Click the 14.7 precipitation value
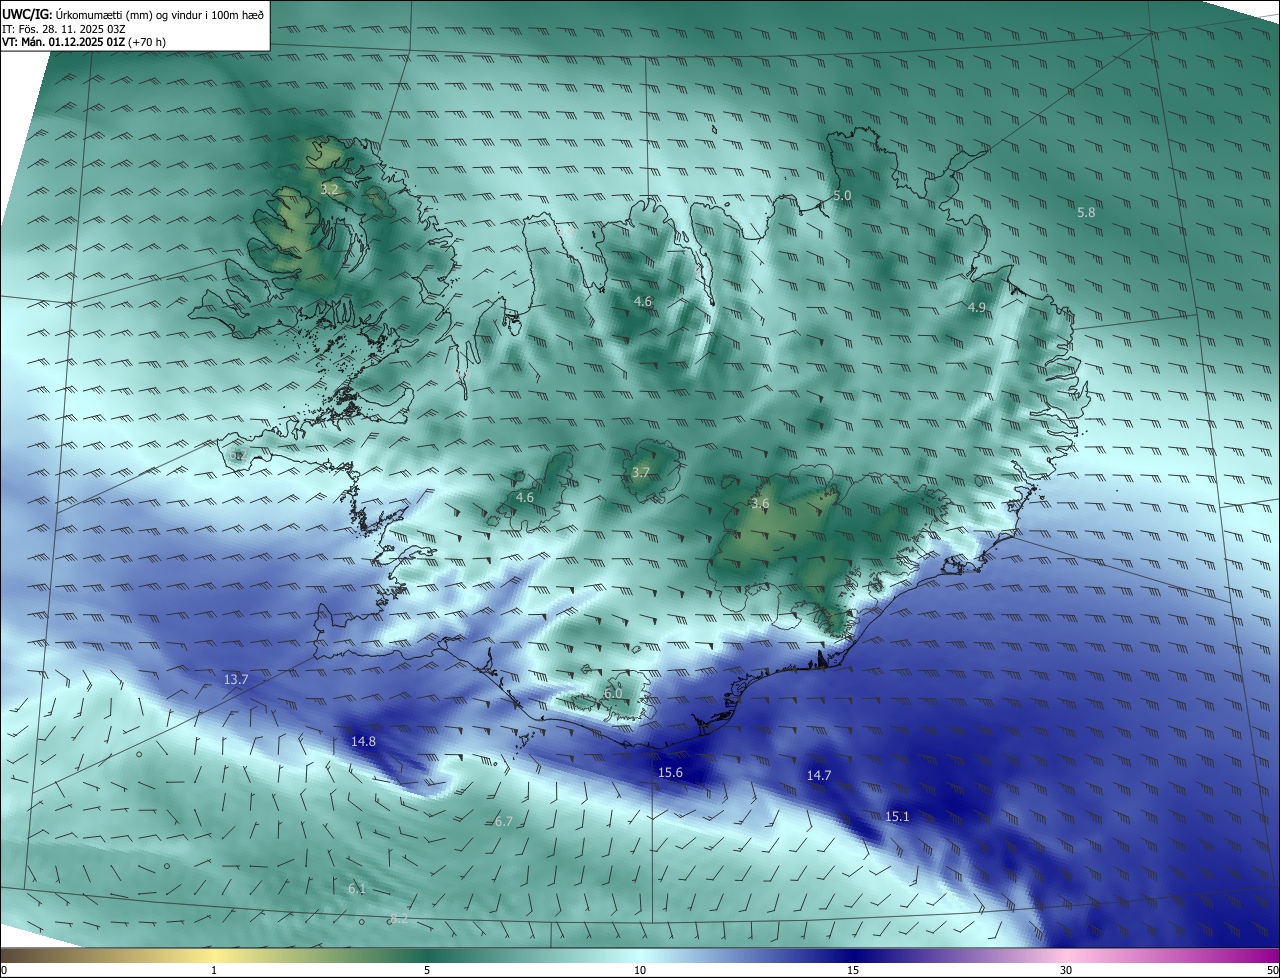The height and width of the screenshot is (978, 1280). click(x=819, y=775)
